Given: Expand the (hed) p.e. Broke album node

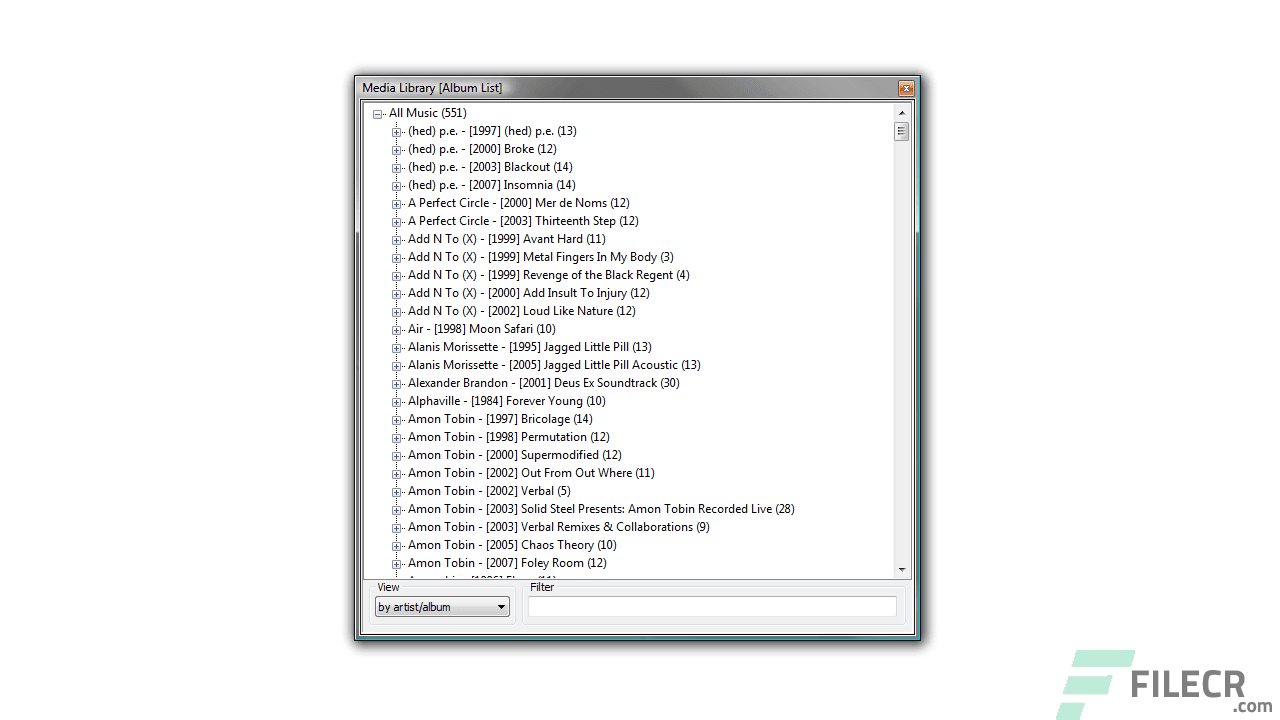Looking at the screenshot, I should (x=397, y=150).
